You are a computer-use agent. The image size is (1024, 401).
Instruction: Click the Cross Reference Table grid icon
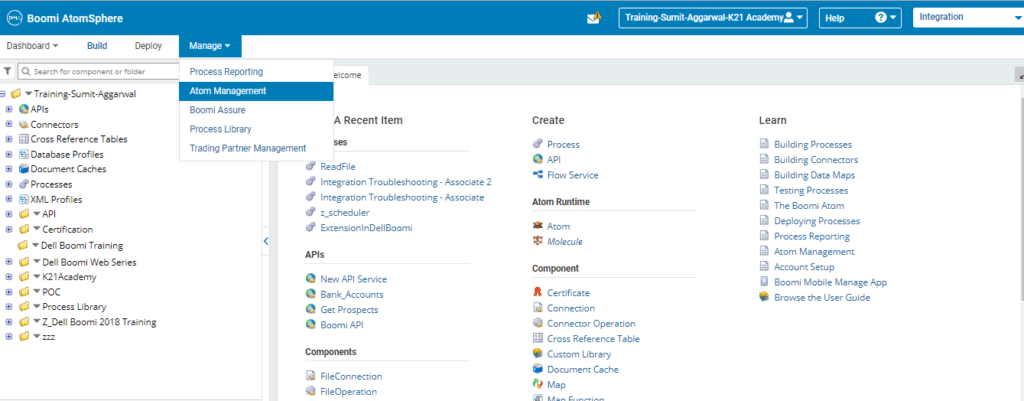pyautogui.click(x=537, y=338)
